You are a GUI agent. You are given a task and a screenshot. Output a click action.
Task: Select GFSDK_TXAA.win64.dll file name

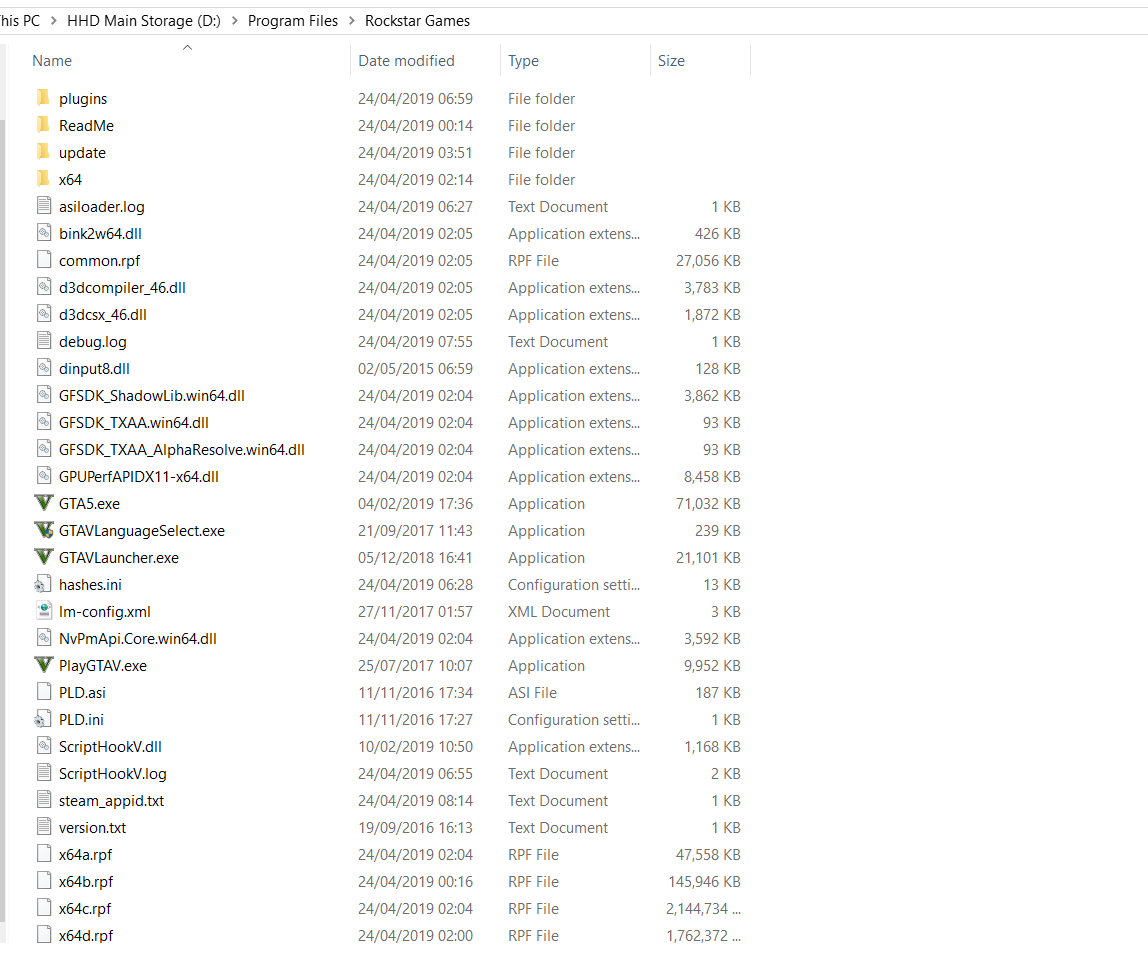(134, 423)
